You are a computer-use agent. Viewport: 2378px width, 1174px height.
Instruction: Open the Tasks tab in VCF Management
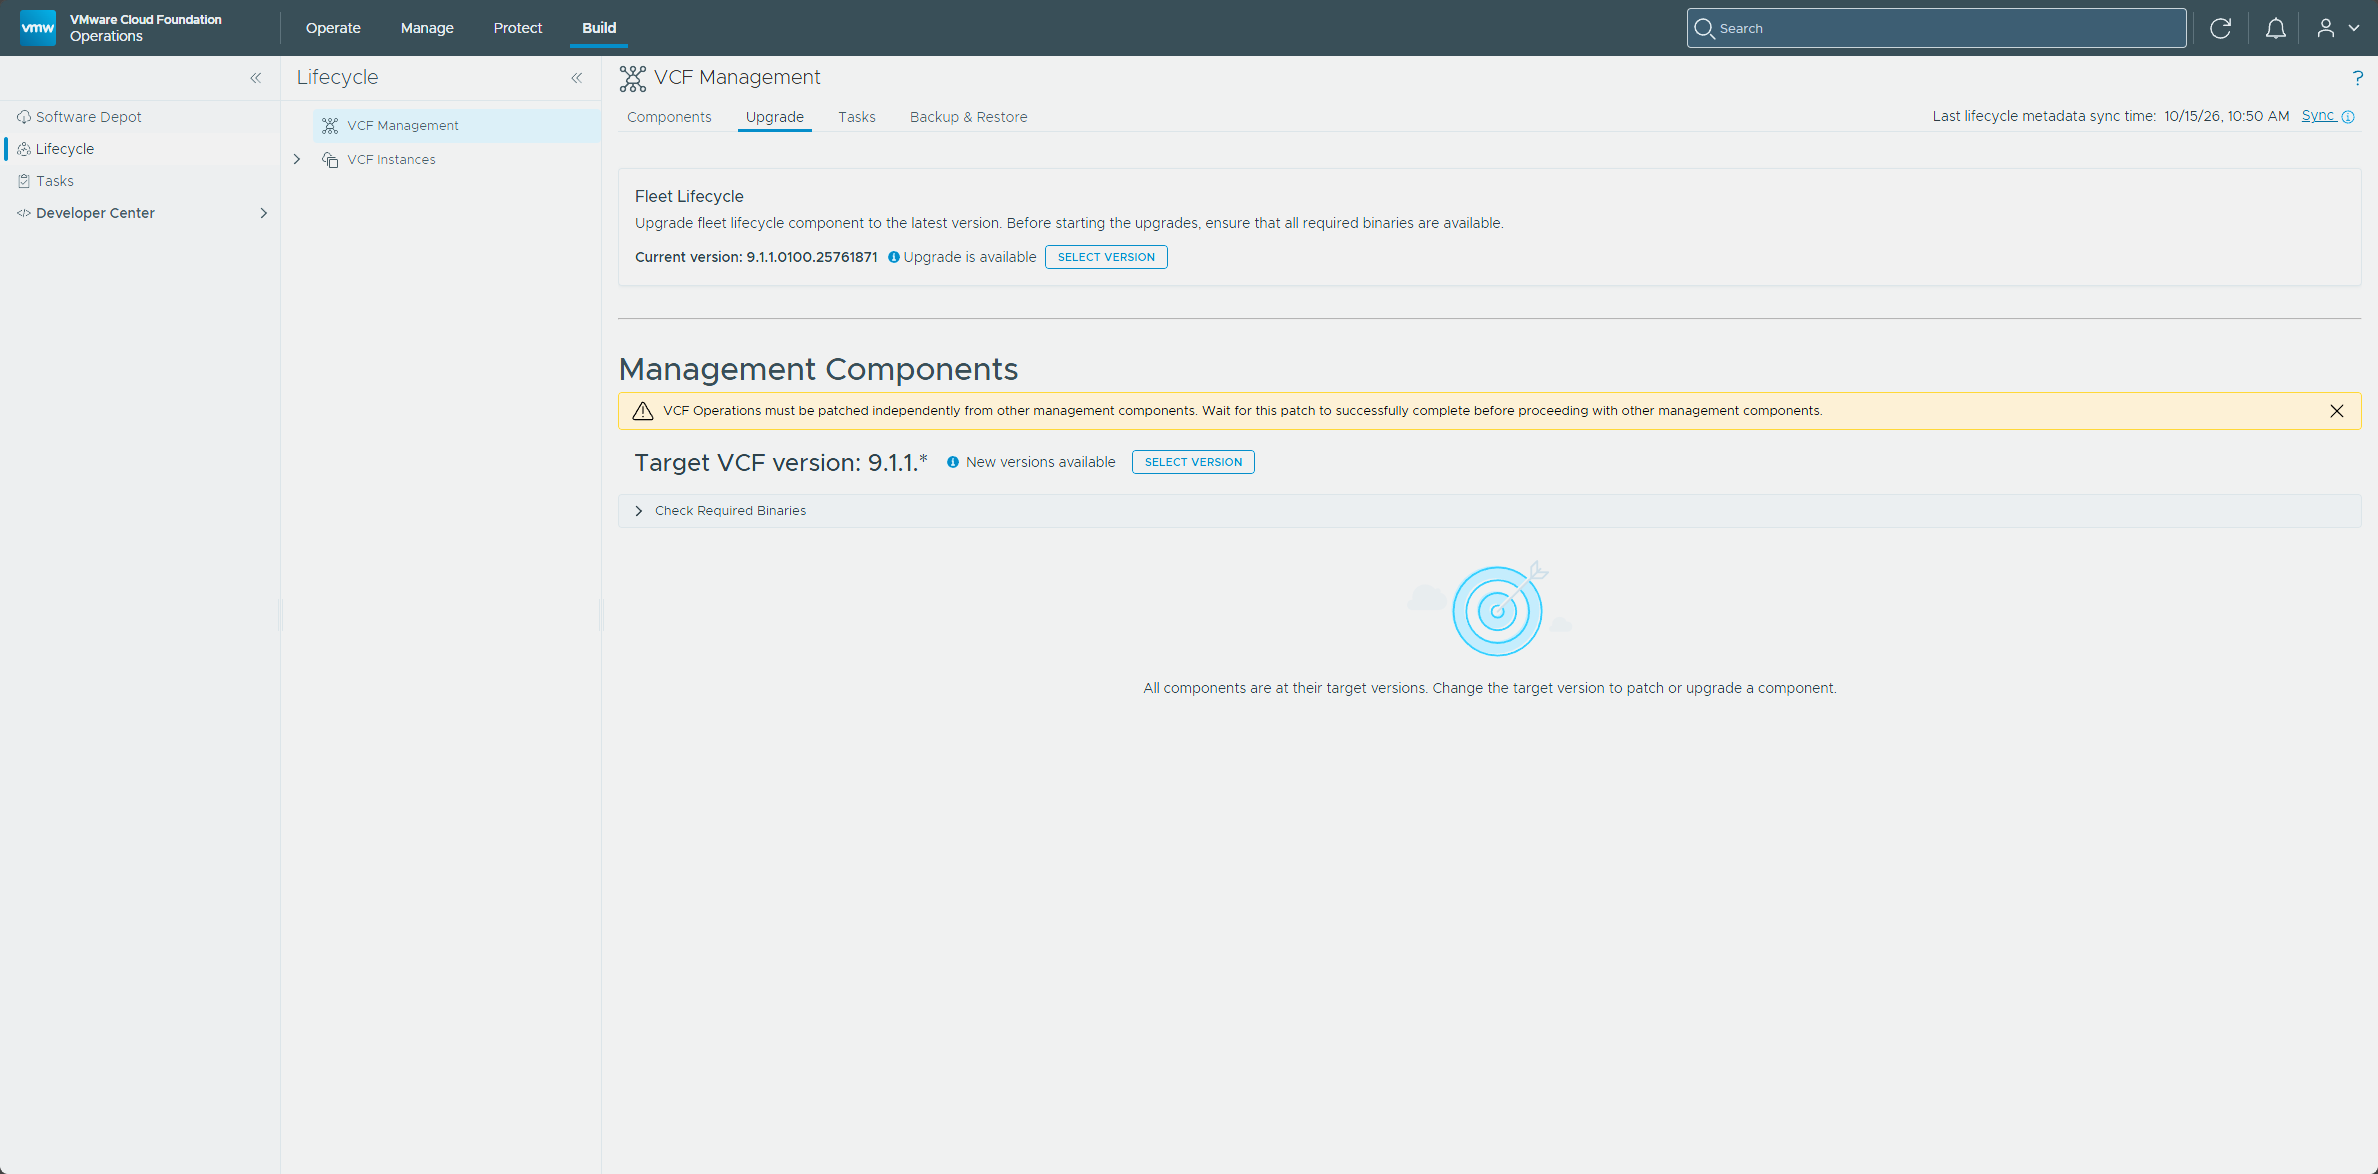(857, 117)
